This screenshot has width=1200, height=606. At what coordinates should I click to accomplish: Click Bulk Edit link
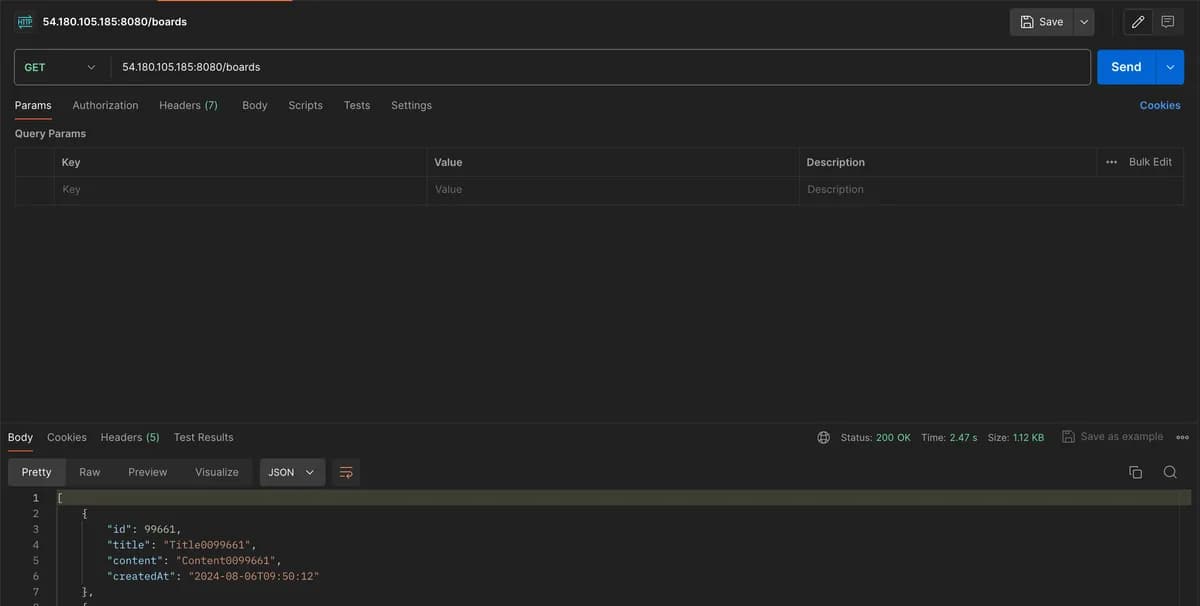click(1150, 162)
